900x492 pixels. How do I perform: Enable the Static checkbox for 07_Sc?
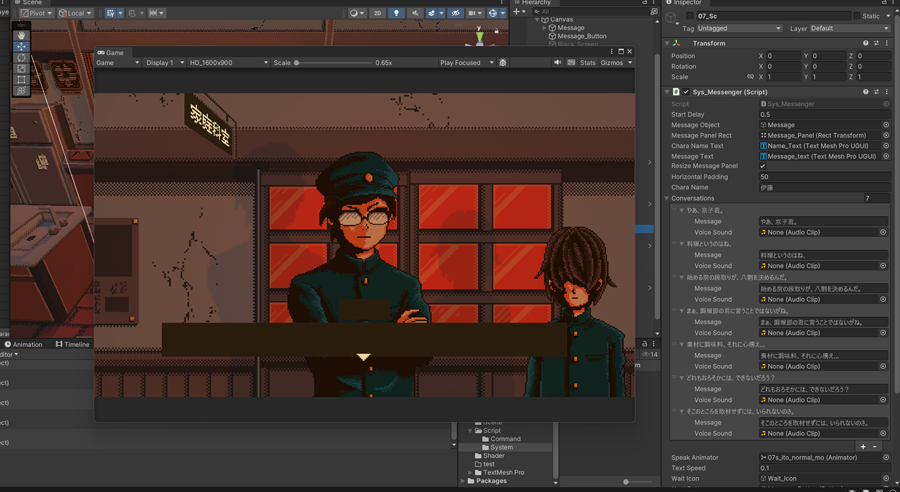tap(858, 16)
